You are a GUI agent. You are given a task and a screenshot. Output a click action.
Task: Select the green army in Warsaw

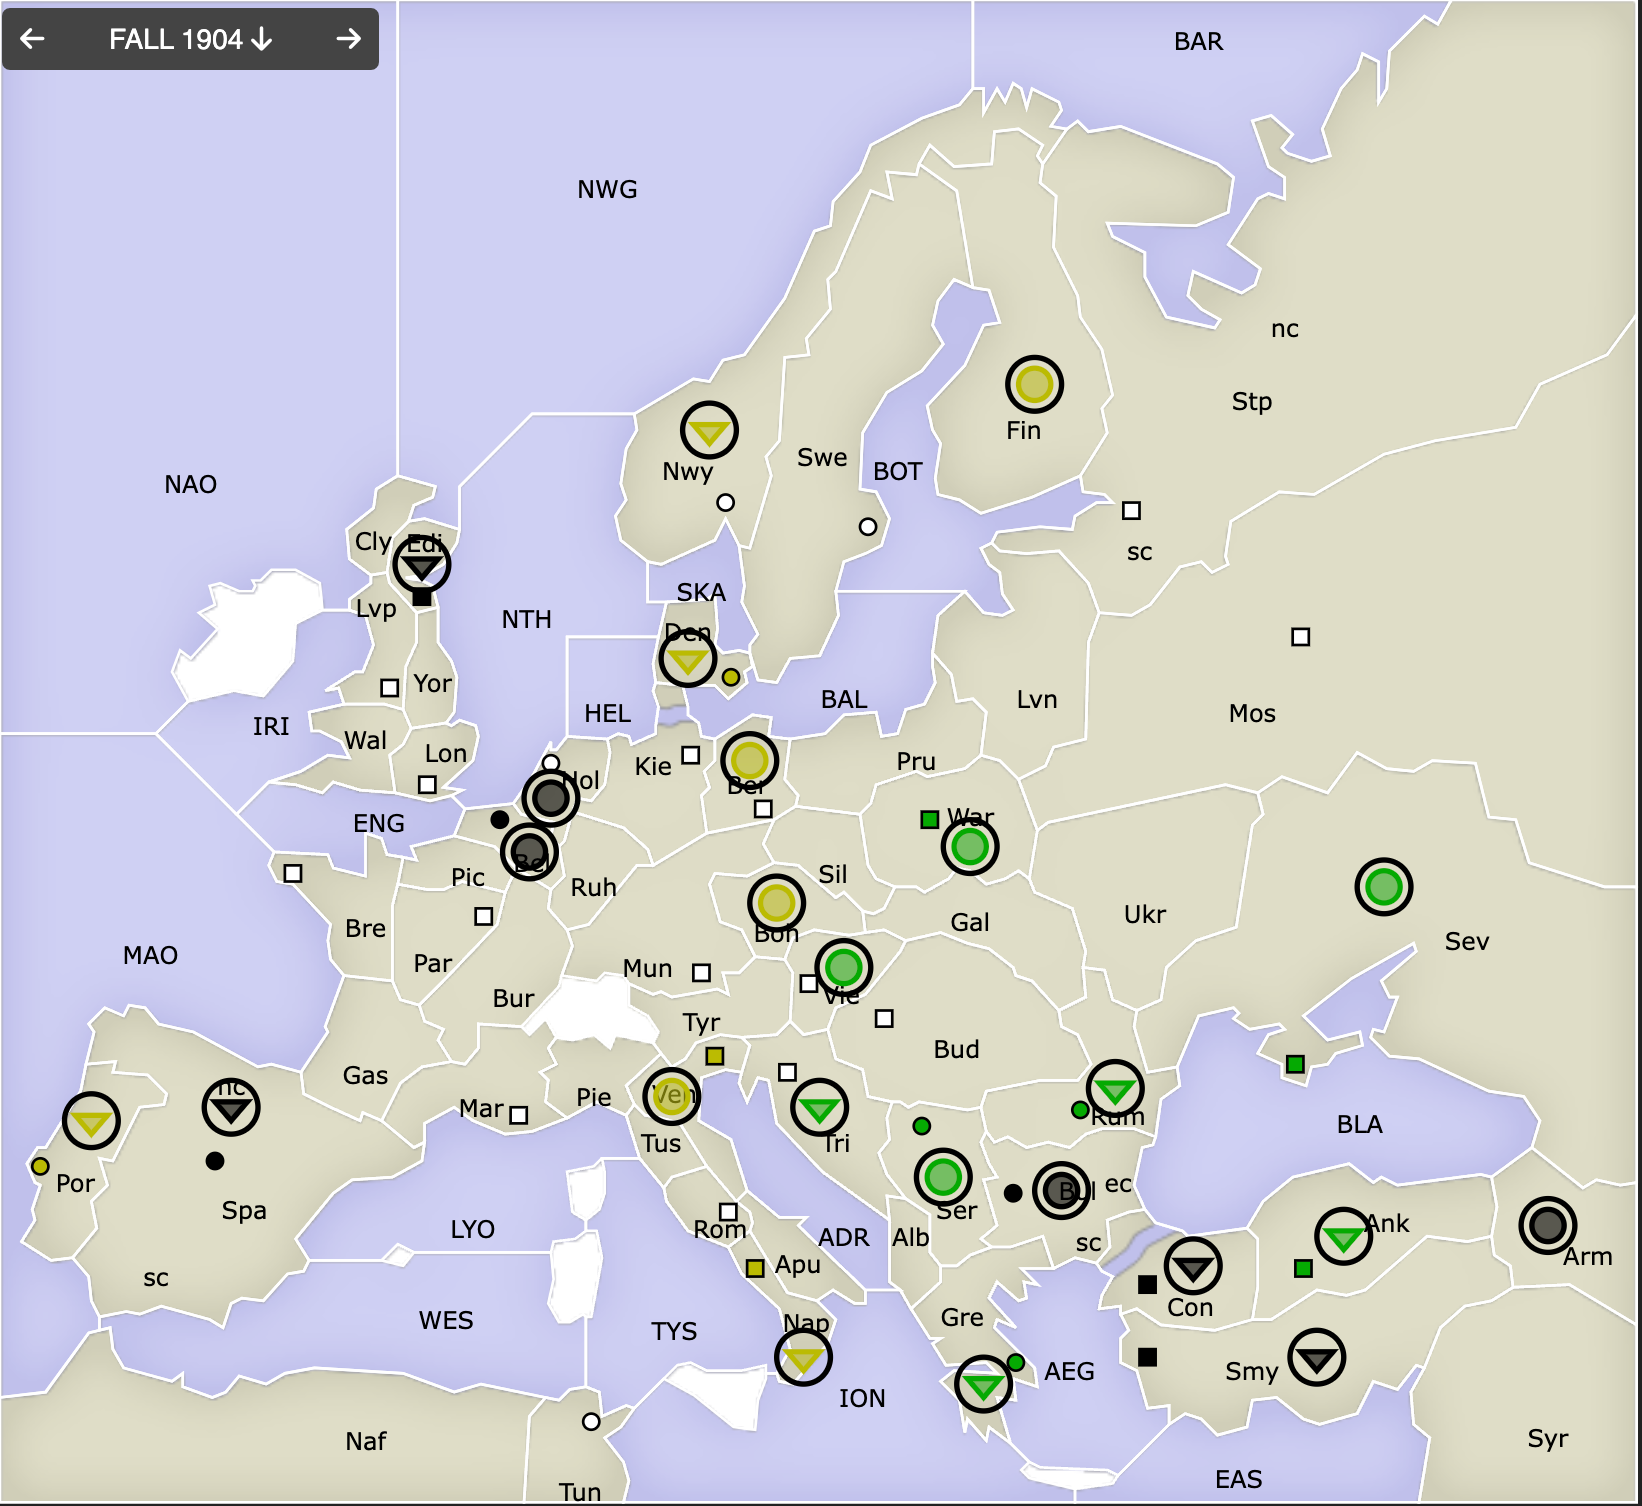click(x=969, y=847)
